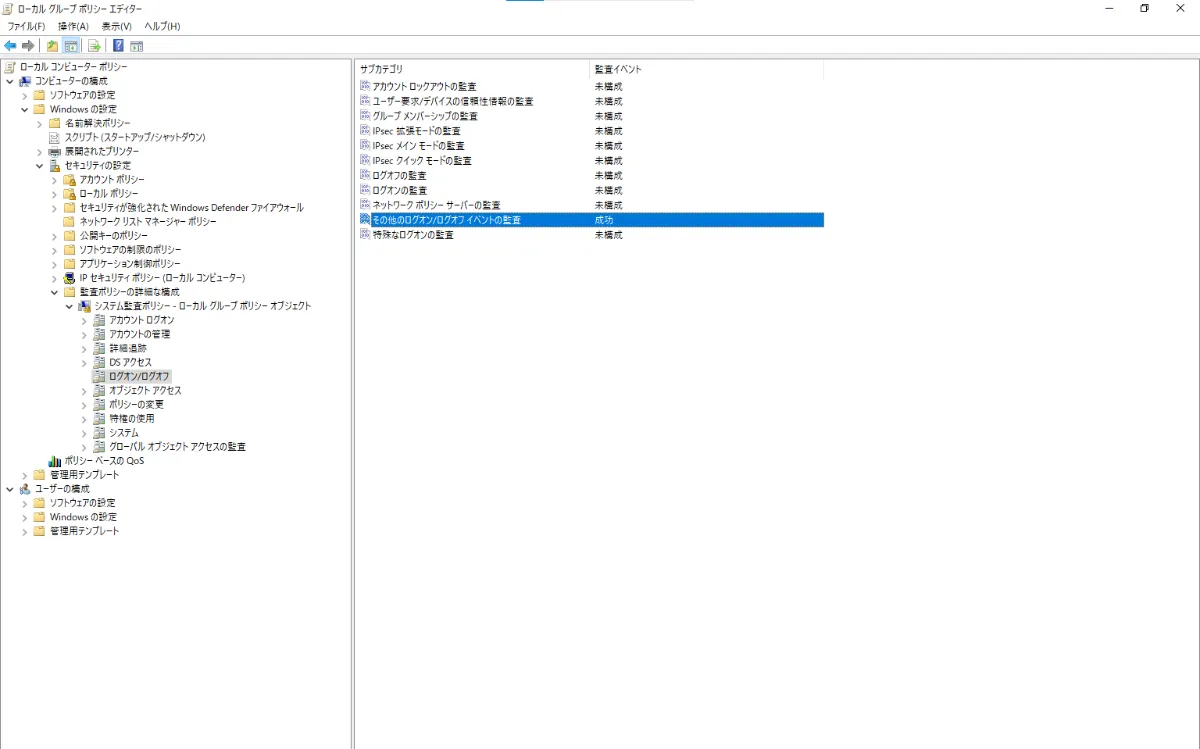Click the IP セキュリティ ポリシー network icon
1200x749 pixels.
pyautogui.click(x=70, y=277)
